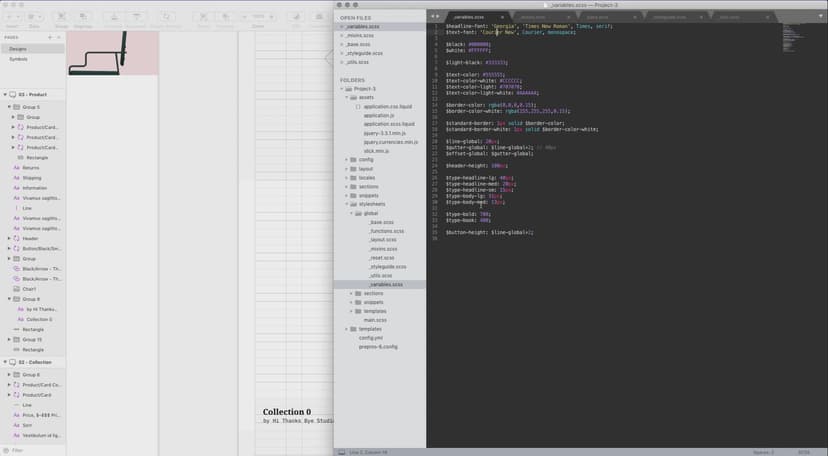
Task: Collapse the 03 - Product artboard
Action: click(4, 94)
